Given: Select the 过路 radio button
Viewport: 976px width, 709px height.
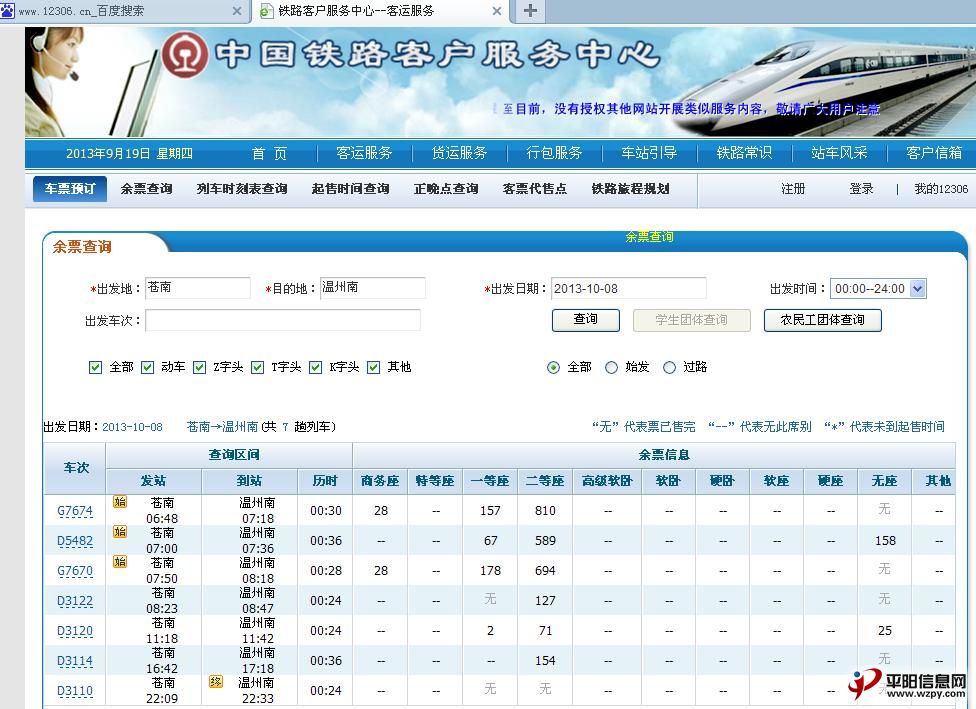Looking at the screenshot, I should click(669, 367).
